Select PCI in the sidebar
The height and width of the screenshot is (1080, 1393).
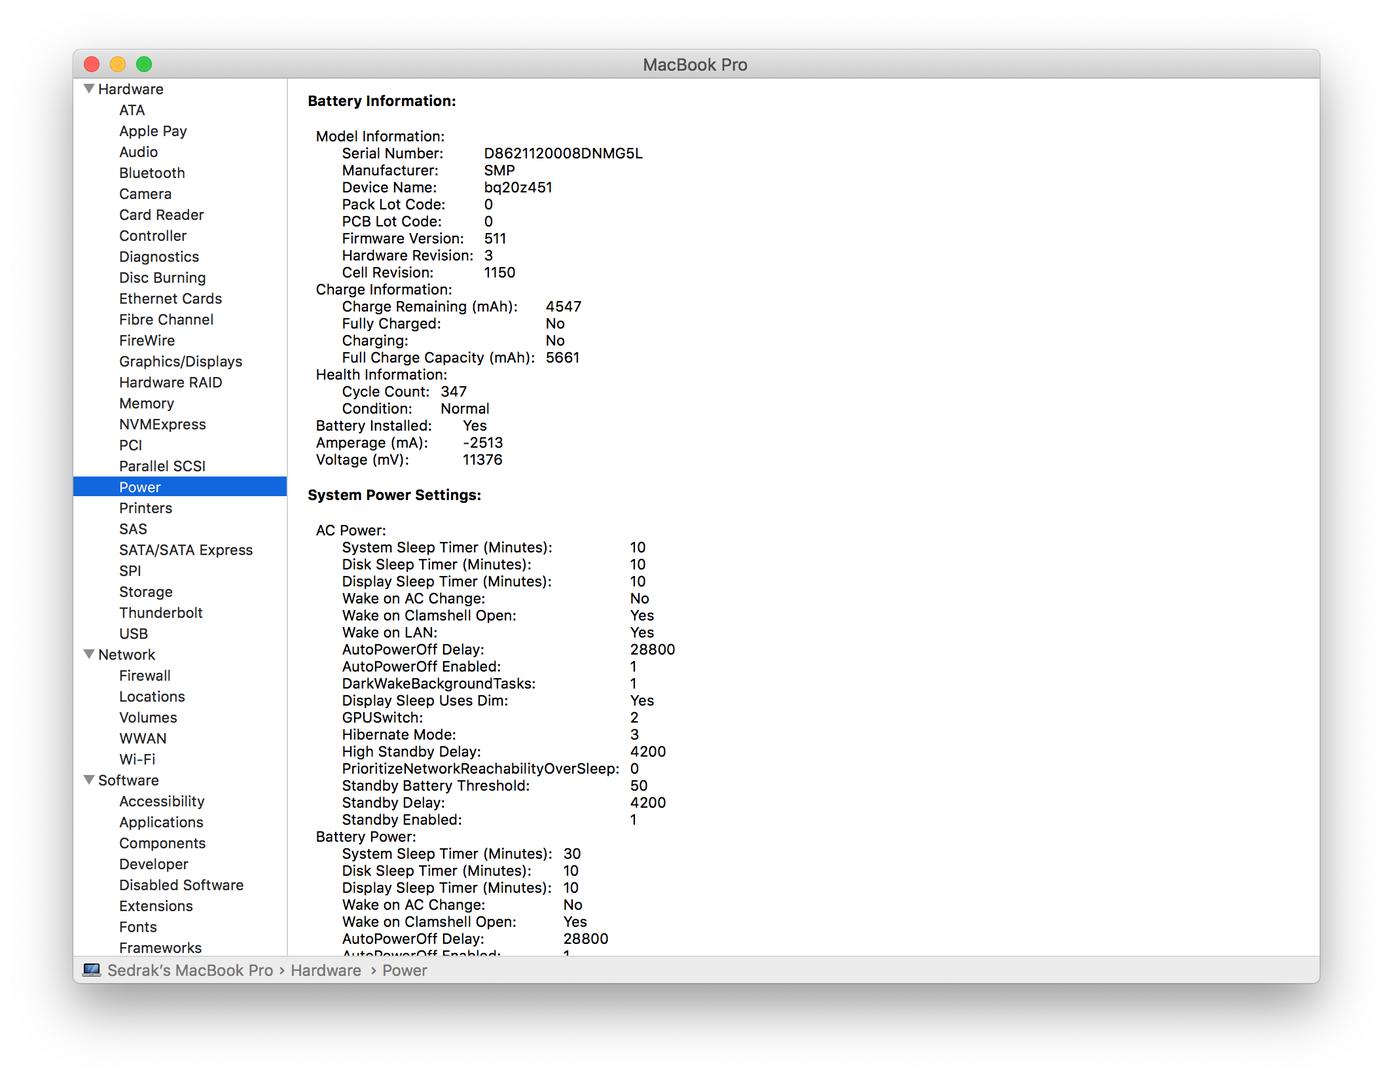point(131,446)
